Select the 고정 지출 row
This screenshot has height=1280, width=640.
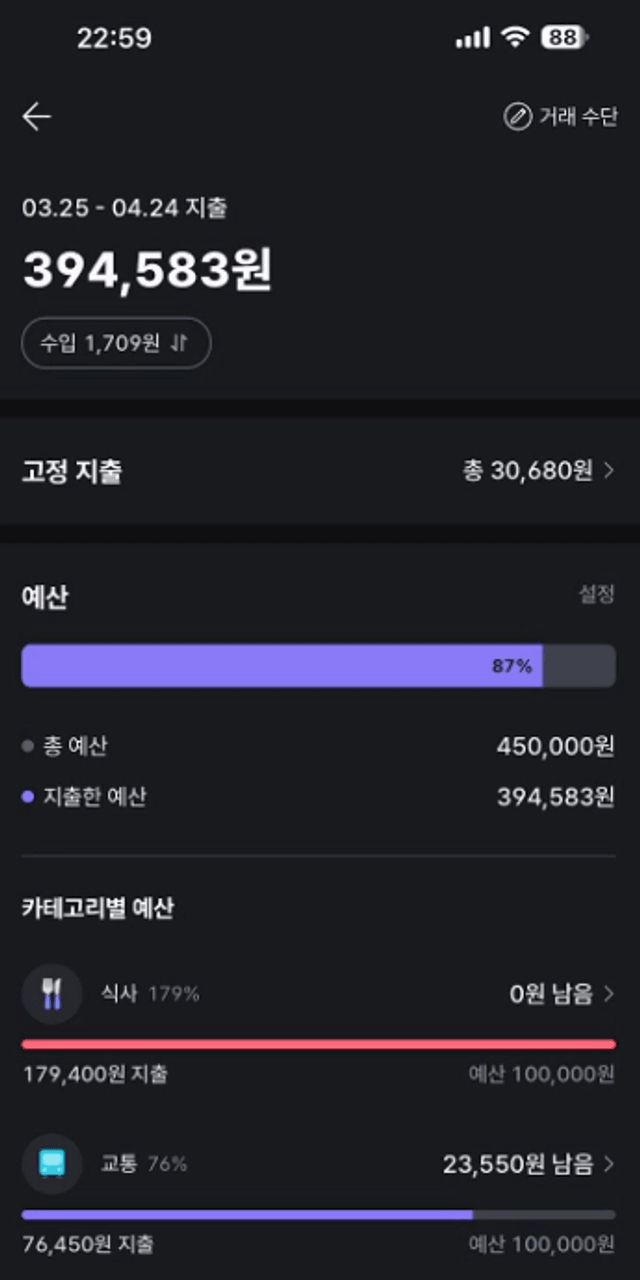(x=320, y=471)
